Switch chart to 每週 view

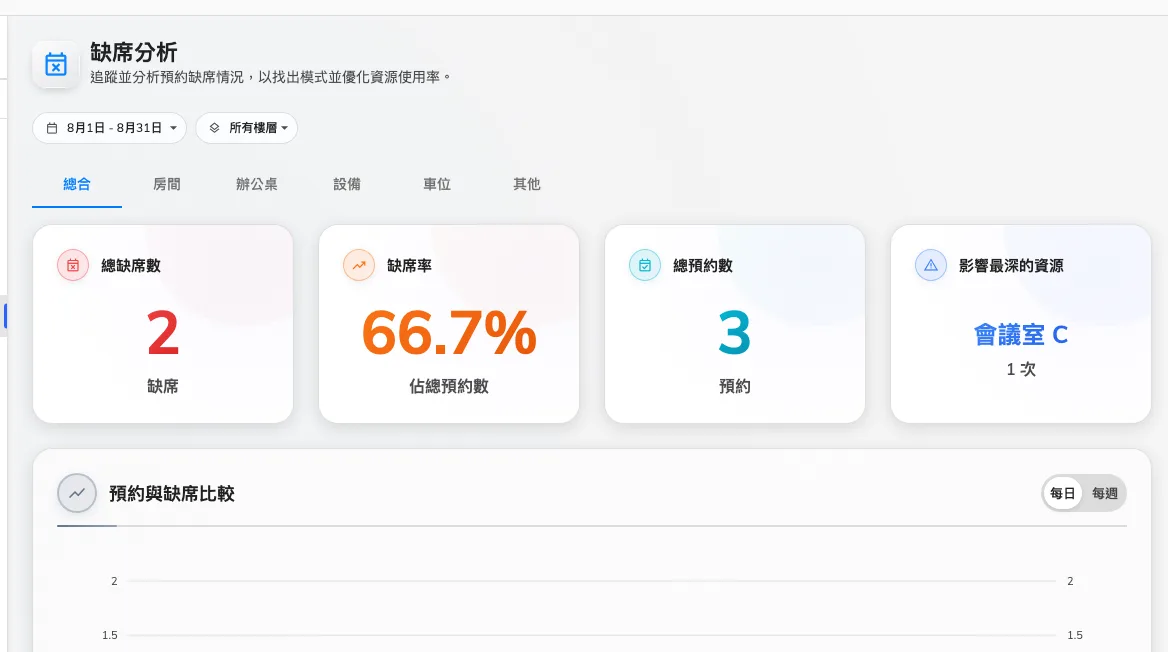[1105, 493]
